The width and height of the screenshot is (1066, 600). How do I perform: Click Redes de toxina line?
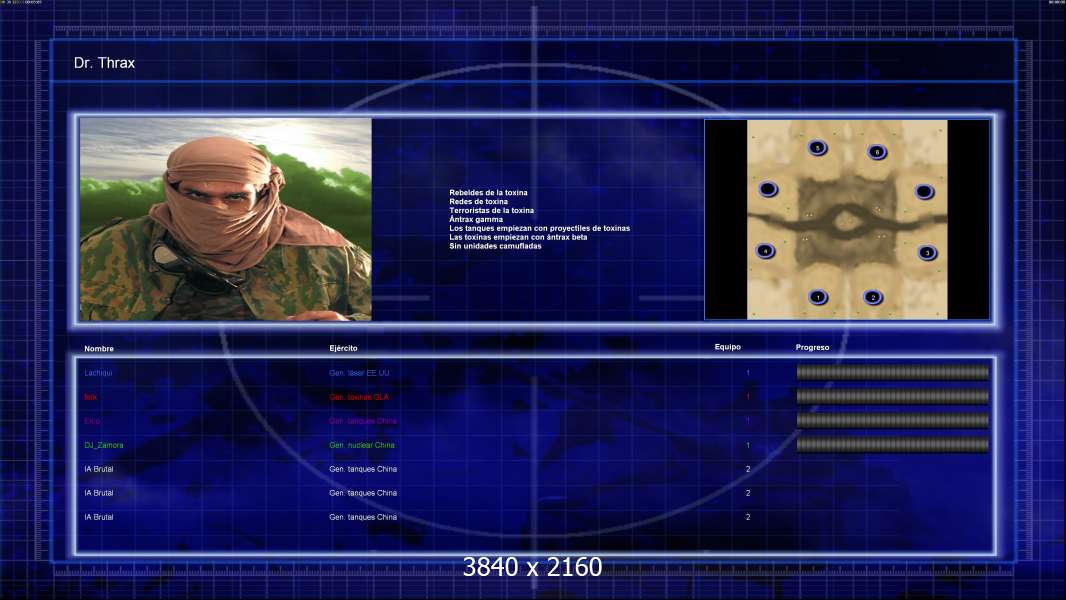(478, 202)
